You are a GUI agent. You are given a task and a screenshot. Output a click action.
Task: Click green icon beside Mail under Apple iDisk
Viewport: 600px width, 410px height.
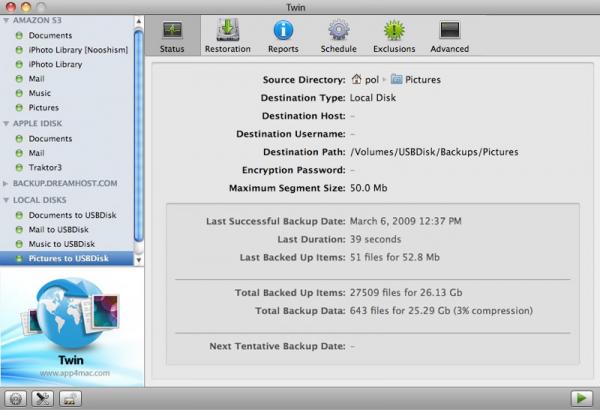pos(19,153)
